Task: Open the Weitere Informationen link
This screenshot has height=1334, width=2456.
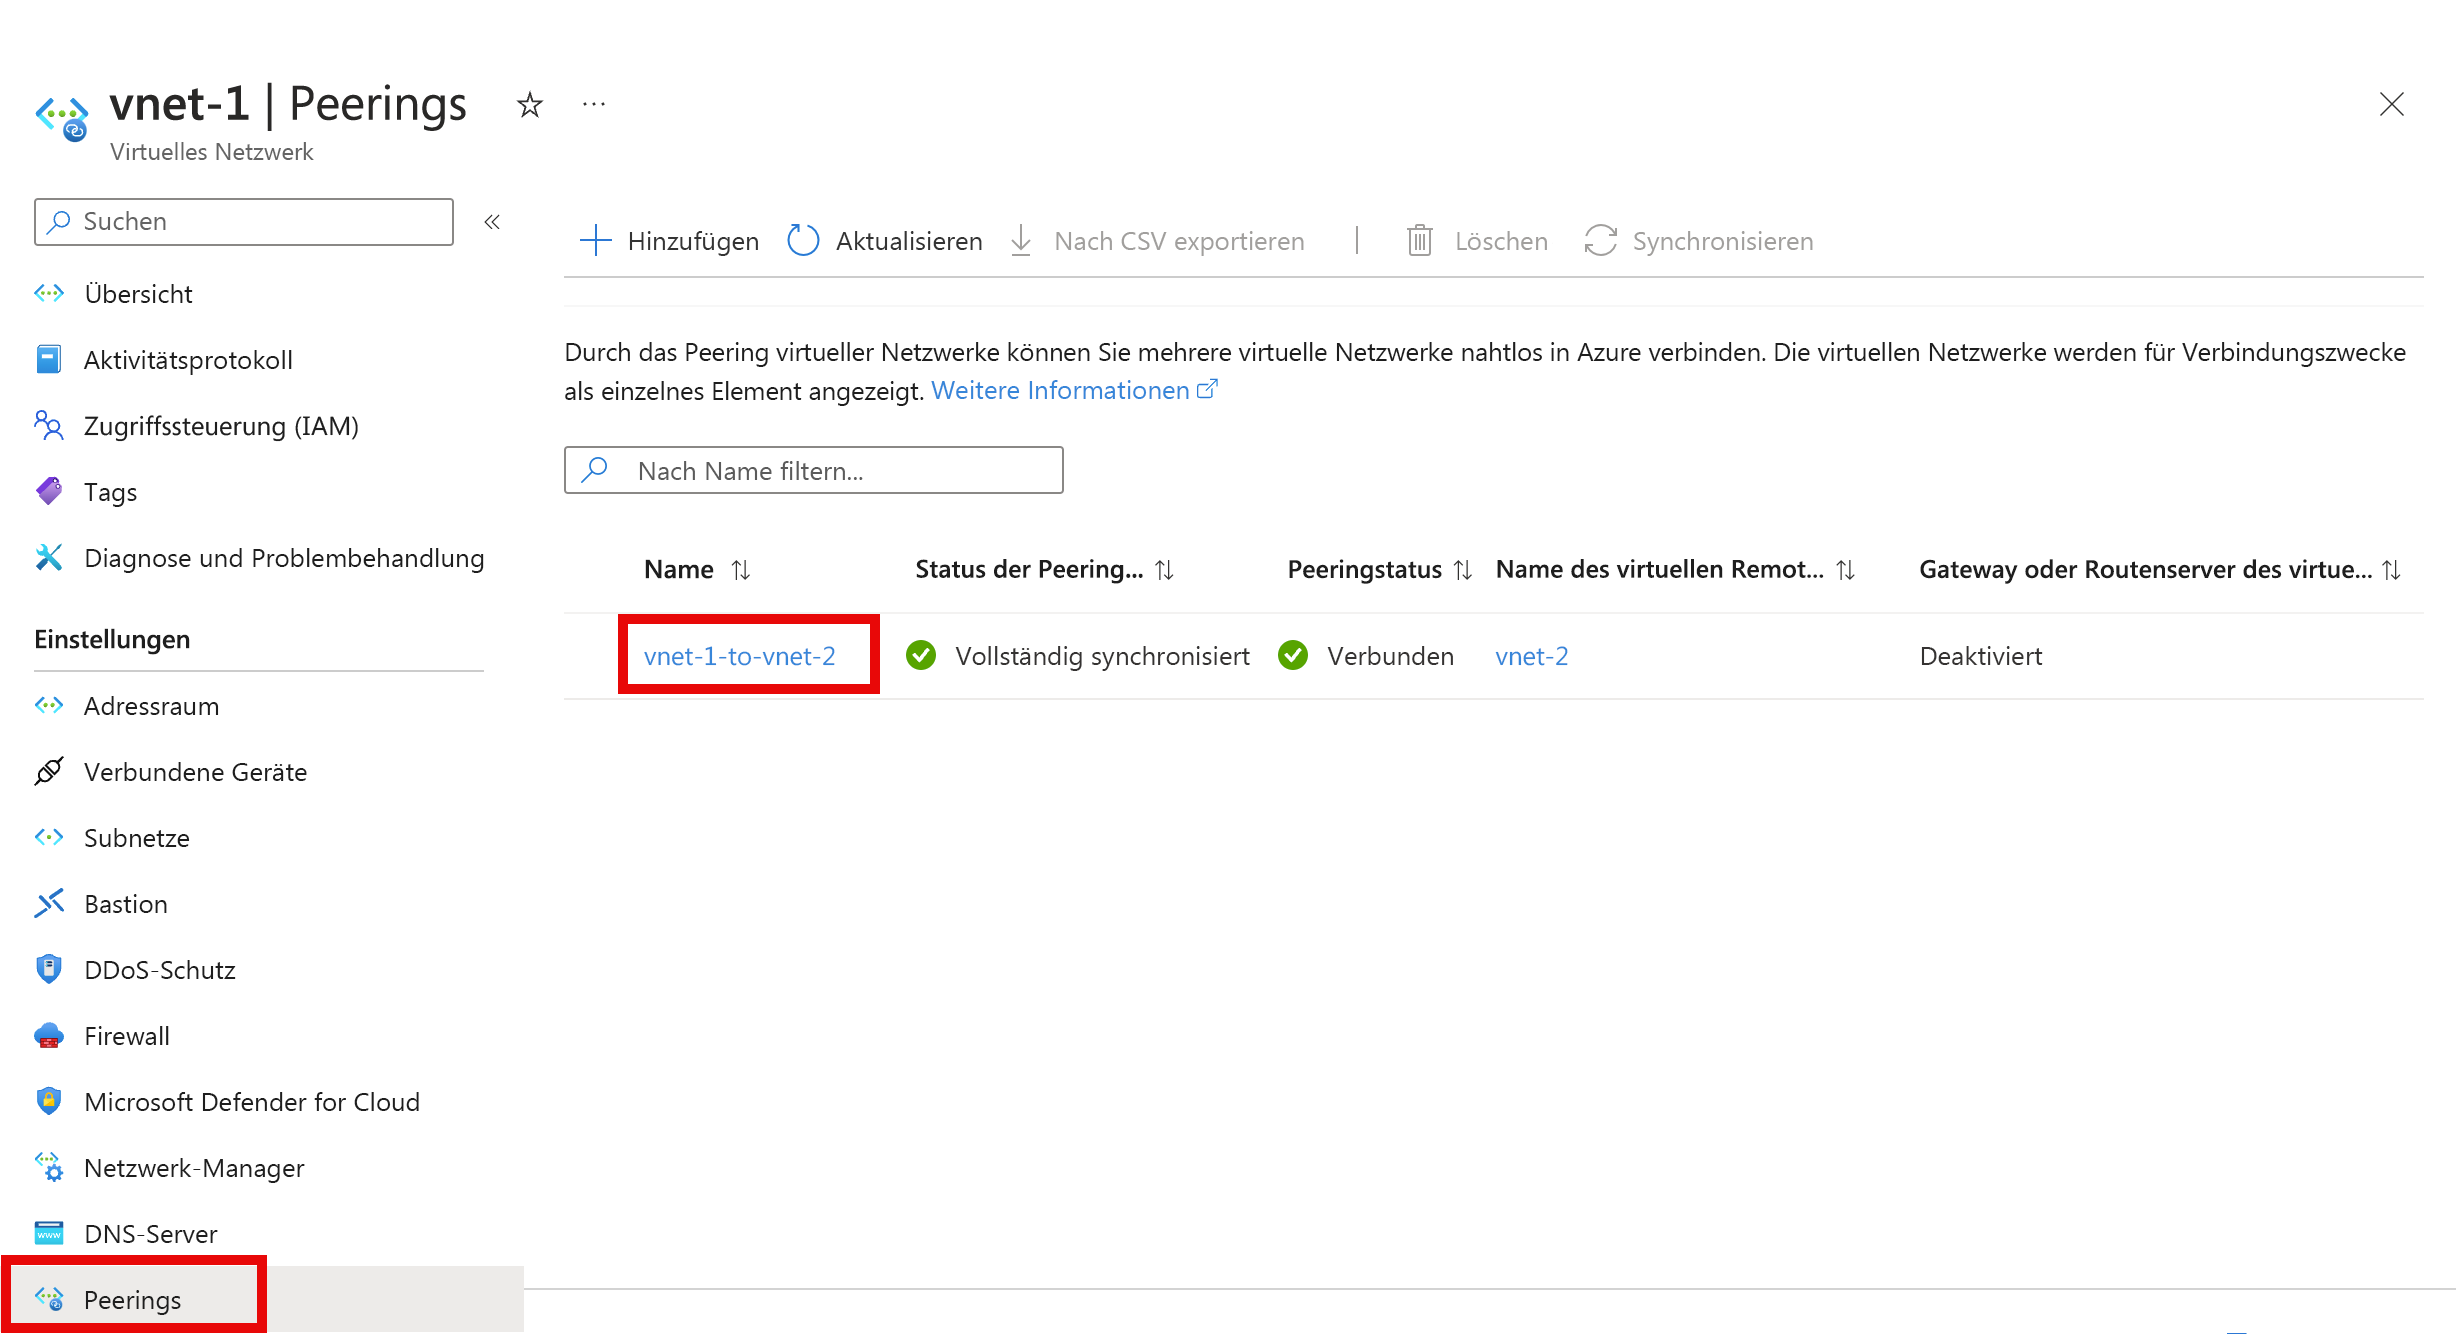Action: [1064, 390]
